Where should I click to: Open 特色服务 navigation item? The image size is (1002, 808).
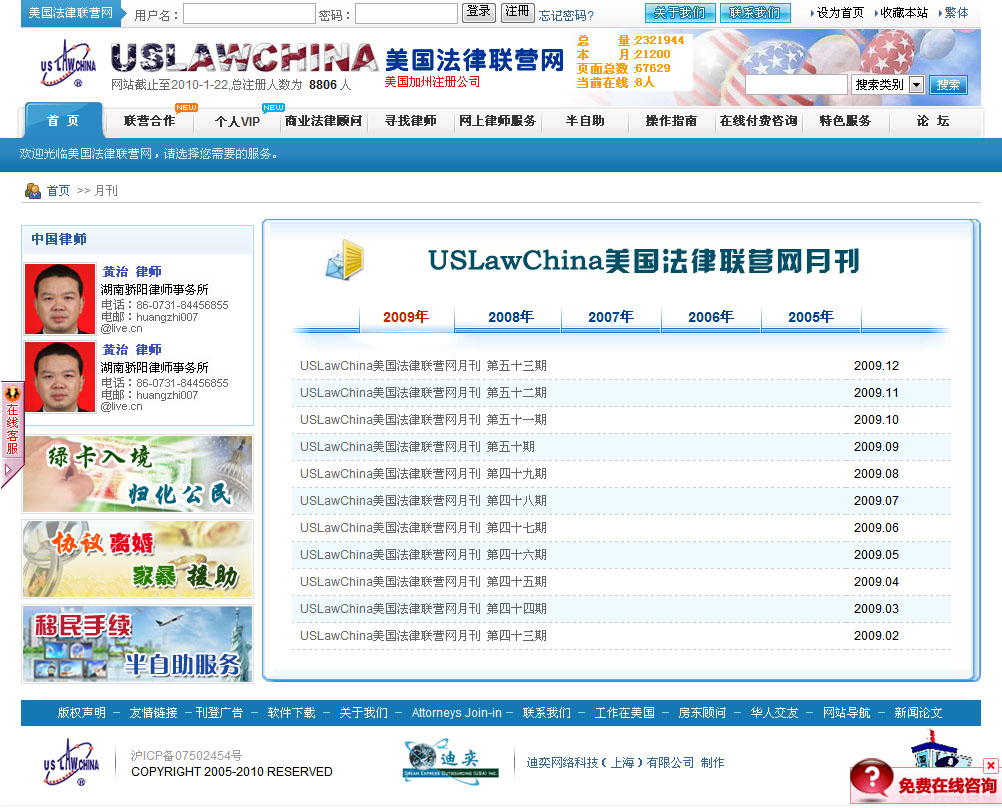(845, 121)
